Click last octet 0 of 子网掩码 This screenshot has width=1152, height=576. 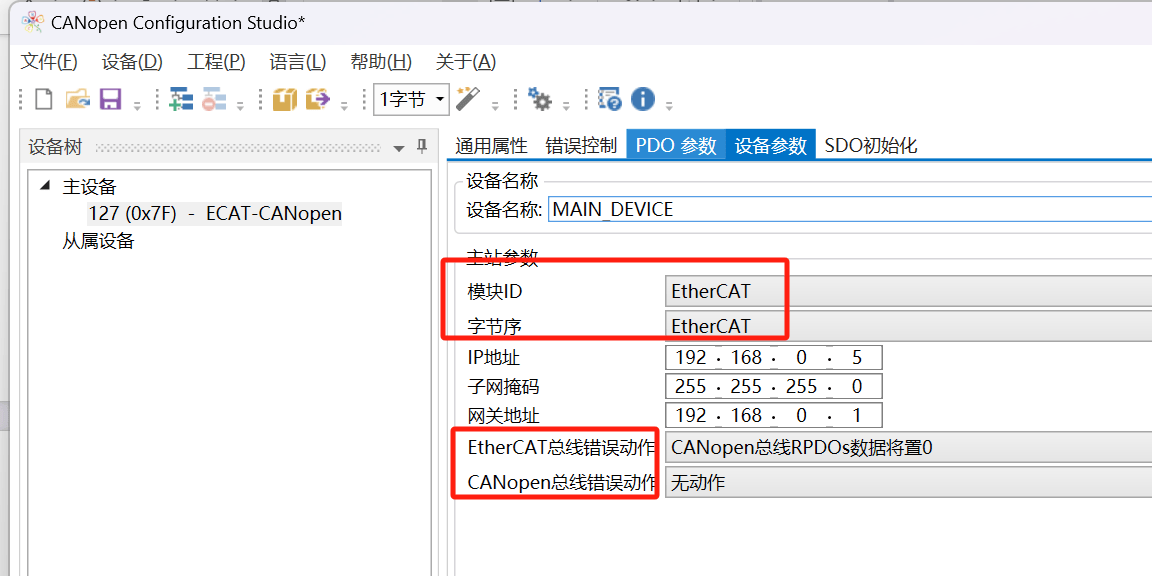(857, 386)
